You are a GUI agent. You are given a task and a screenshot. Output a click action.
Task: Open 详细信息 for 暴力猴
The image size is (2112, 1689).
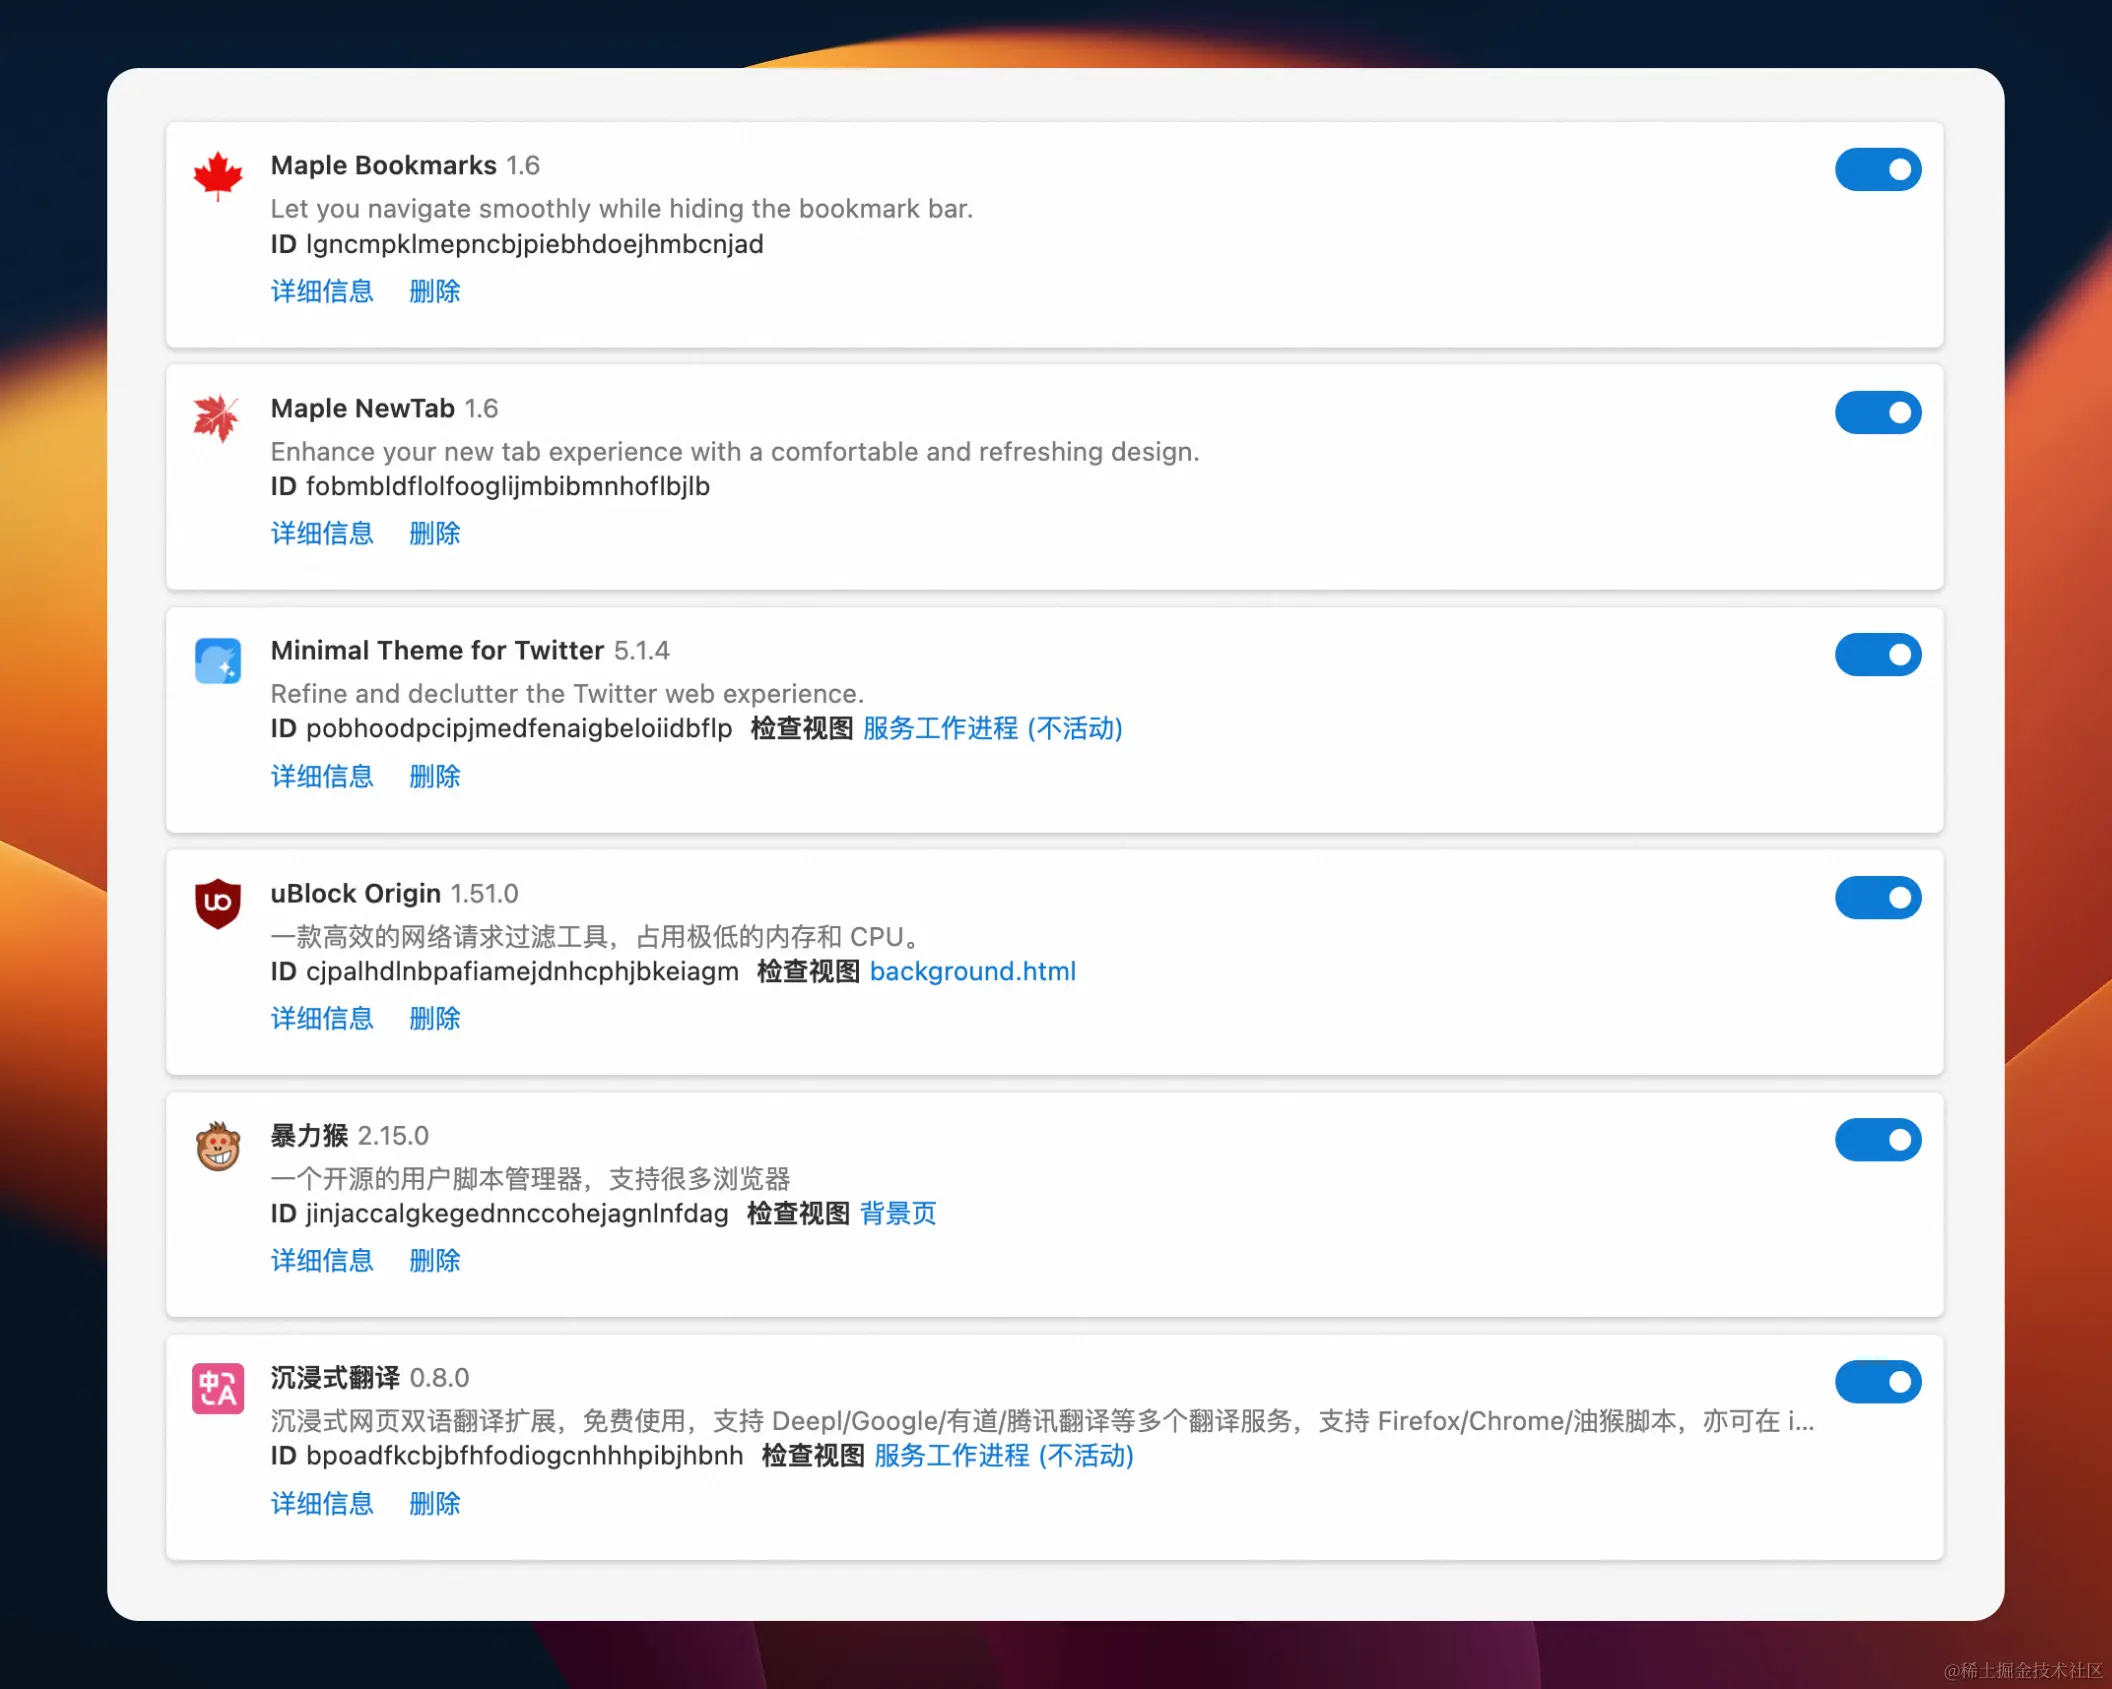[x=322, y=1260]
